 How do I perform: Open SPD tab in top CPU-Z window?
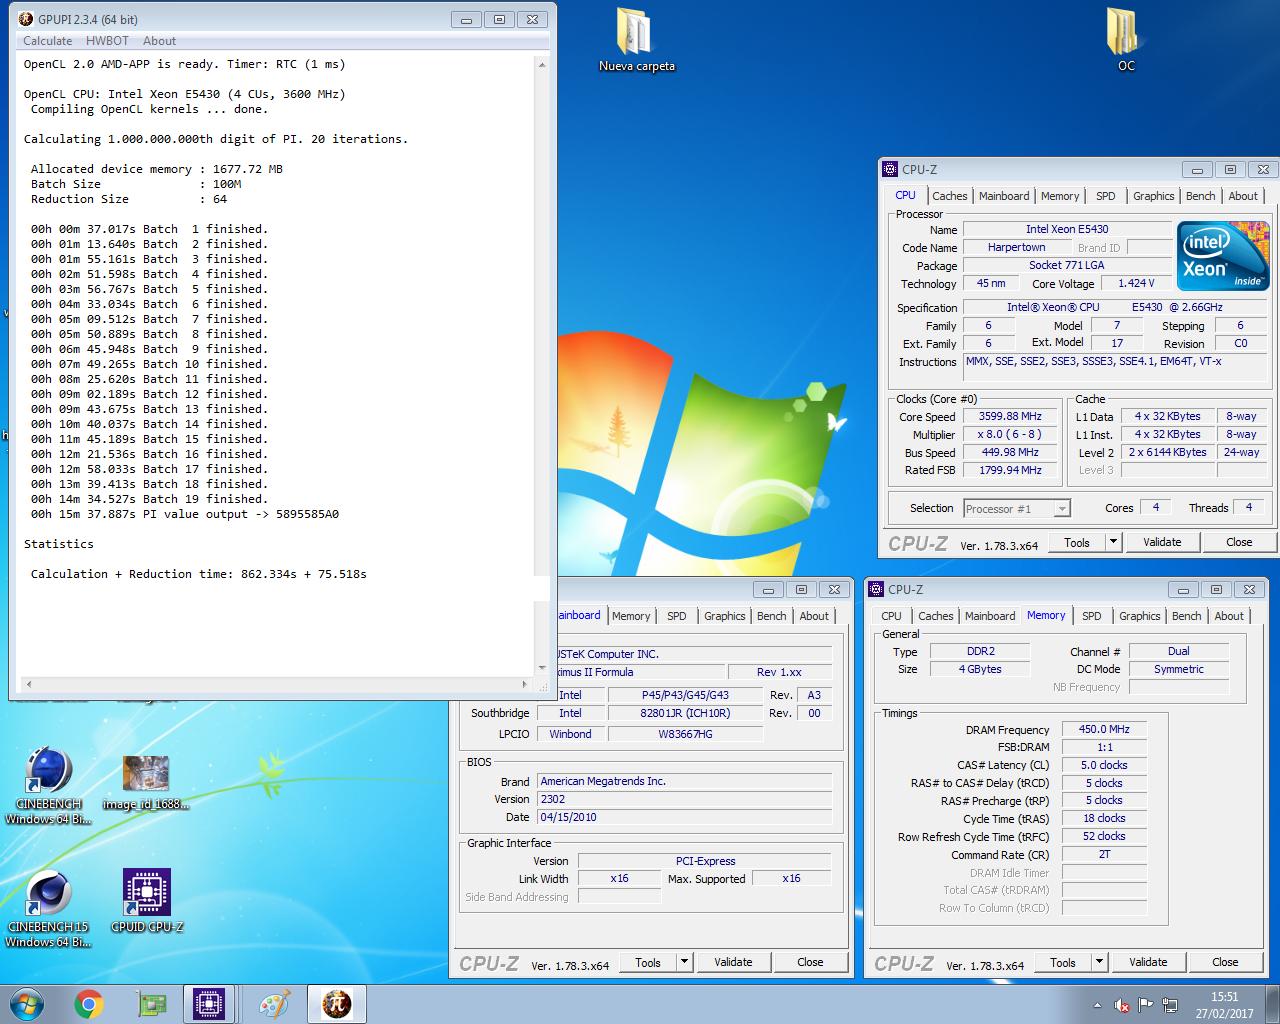coord(1105,196)
